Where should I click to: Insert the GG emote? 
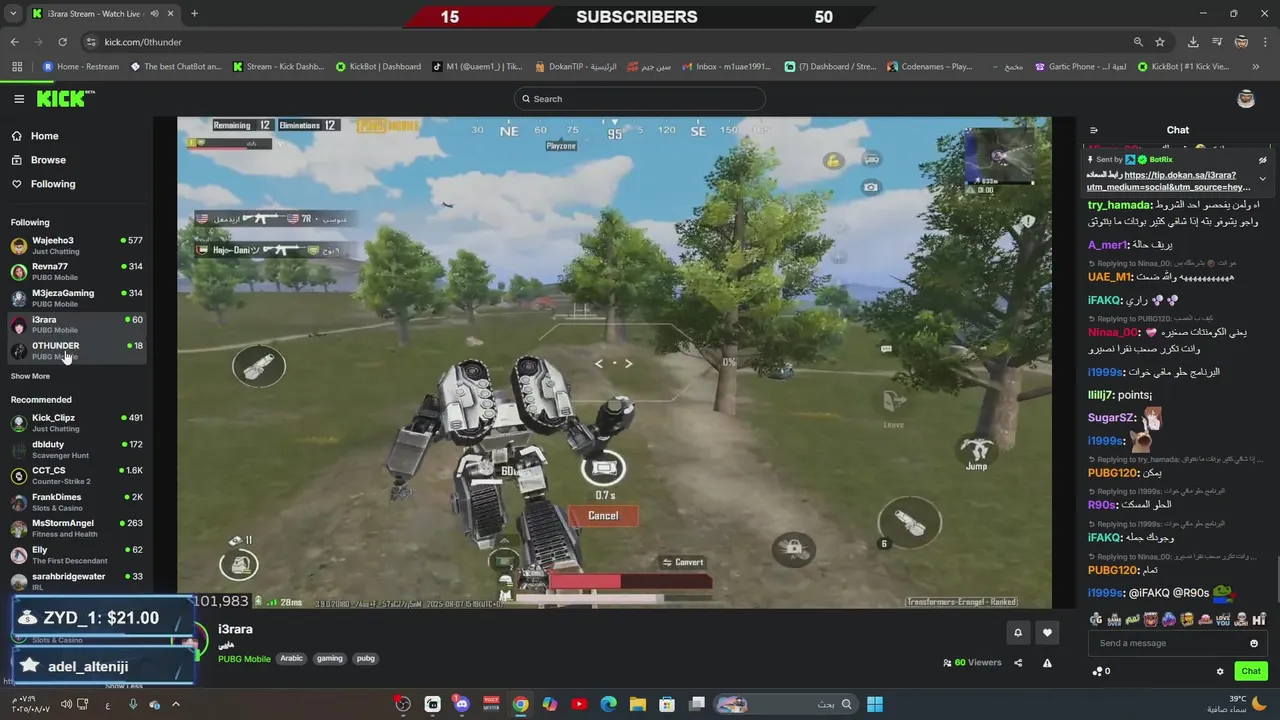click(x=1097, y=620)
